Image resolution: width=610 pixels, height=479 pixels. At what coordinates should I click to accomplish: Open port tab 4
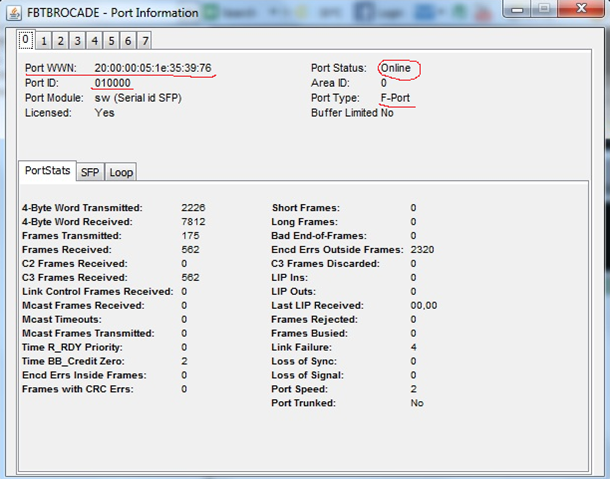(95, 41)
